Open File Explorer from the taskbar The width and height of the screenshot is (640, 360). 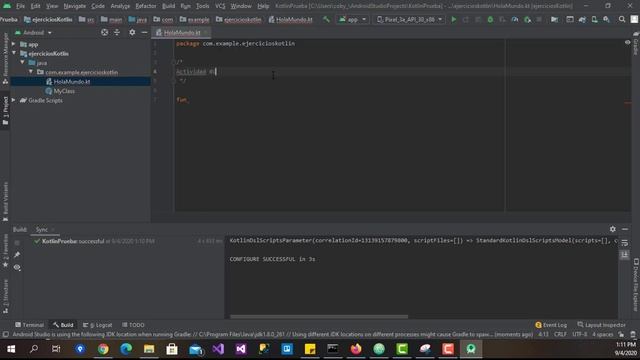[149, 349]
